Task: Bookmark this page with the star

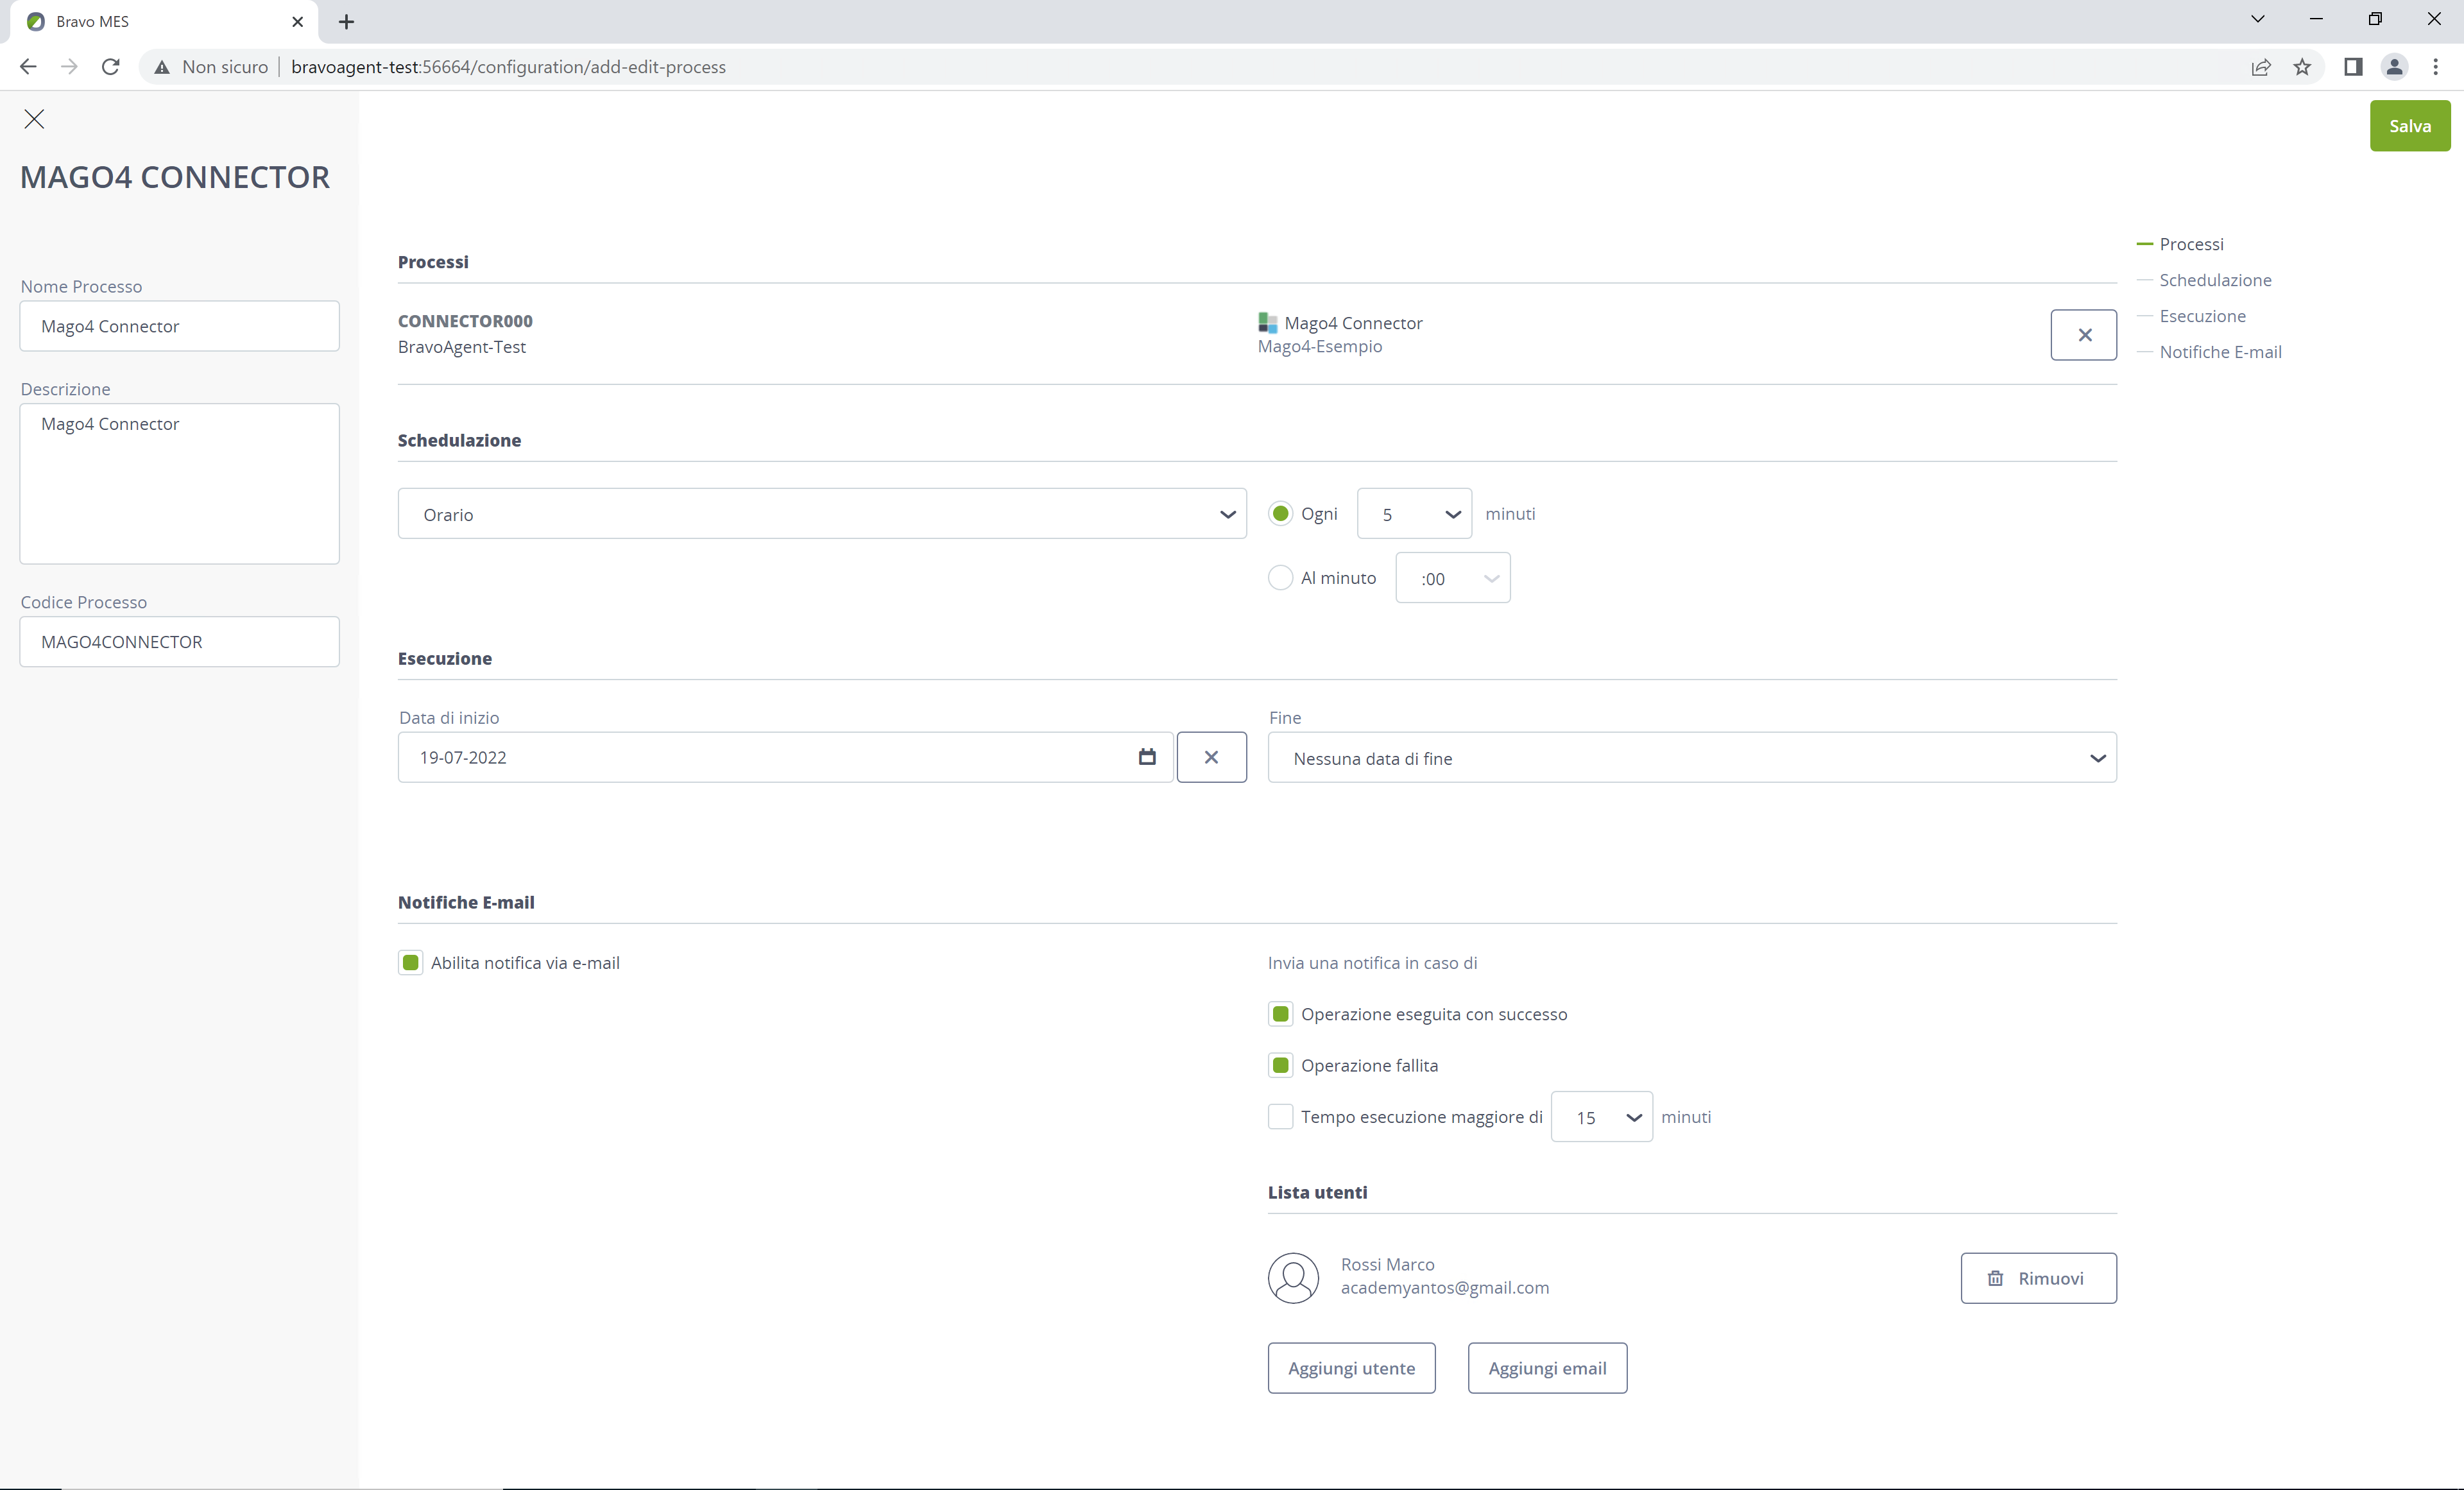Action: point(2302,67)
